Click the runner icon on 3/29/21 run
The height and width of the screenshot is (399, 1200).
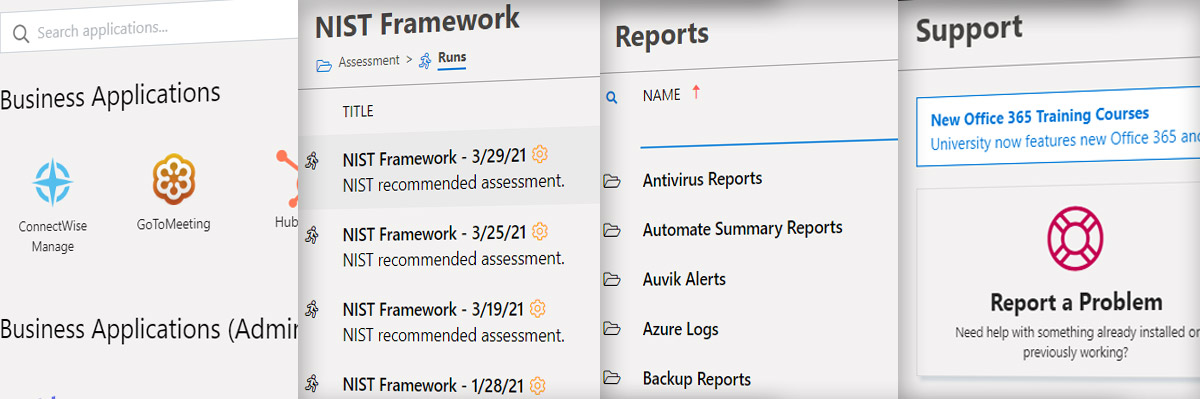click(x=312, y=158)
